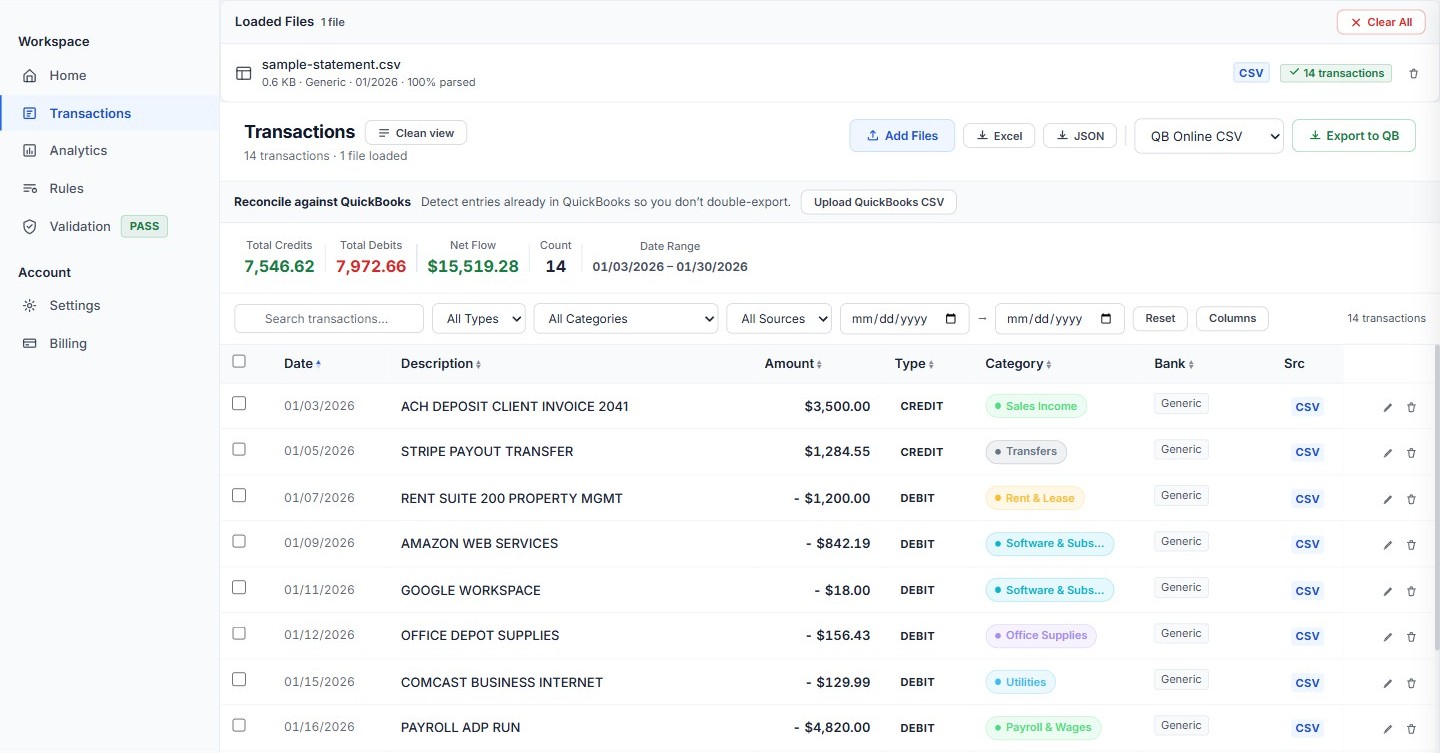Image resolution: width=1440 pixels, height=753 pixels.
Task: Open the All Types filter dropdown
Action: pyautogui.click(x=479, y=319)
